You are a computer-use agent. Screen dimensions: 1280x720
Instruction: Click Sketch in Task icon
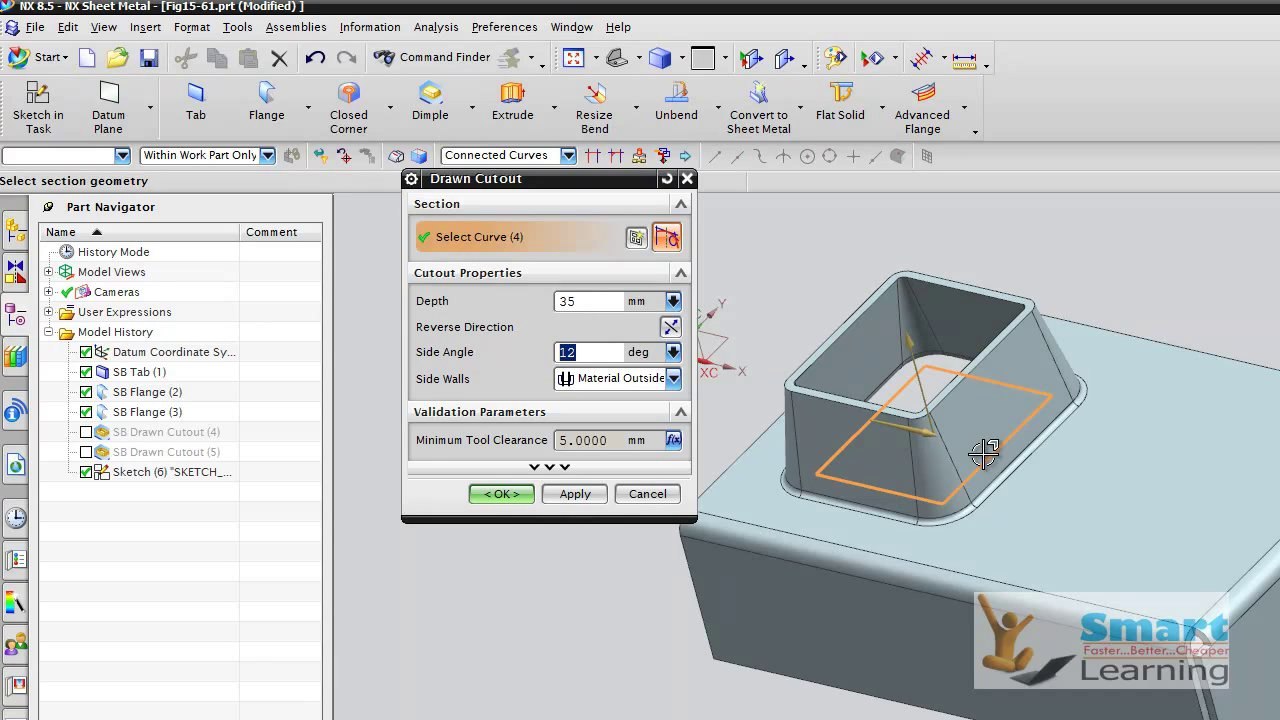(38, 96)
